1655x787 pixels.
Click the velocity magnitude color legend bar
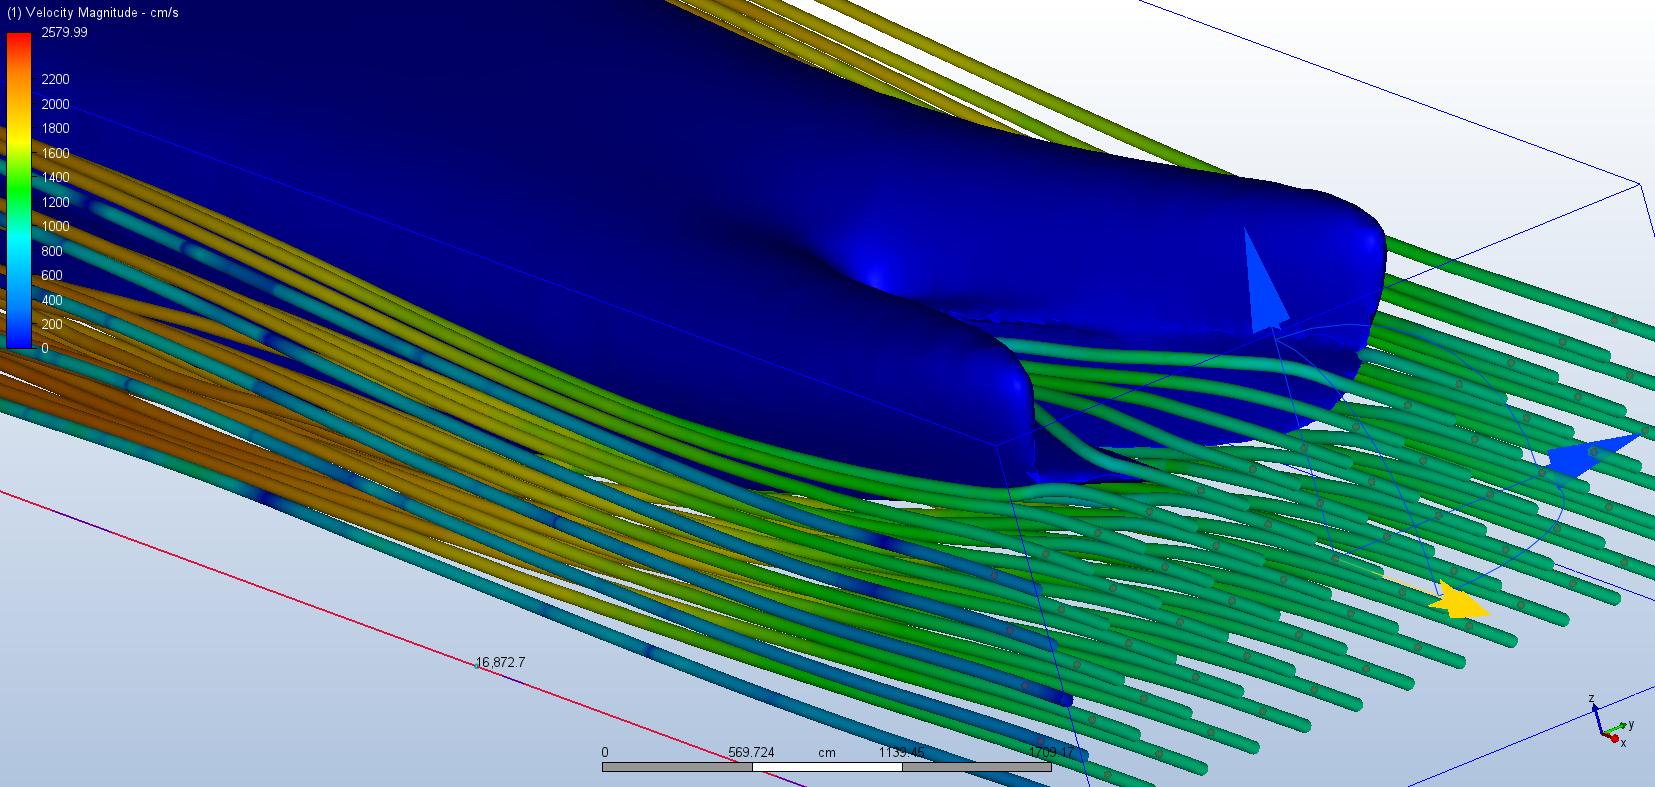[x=19, y=190]
